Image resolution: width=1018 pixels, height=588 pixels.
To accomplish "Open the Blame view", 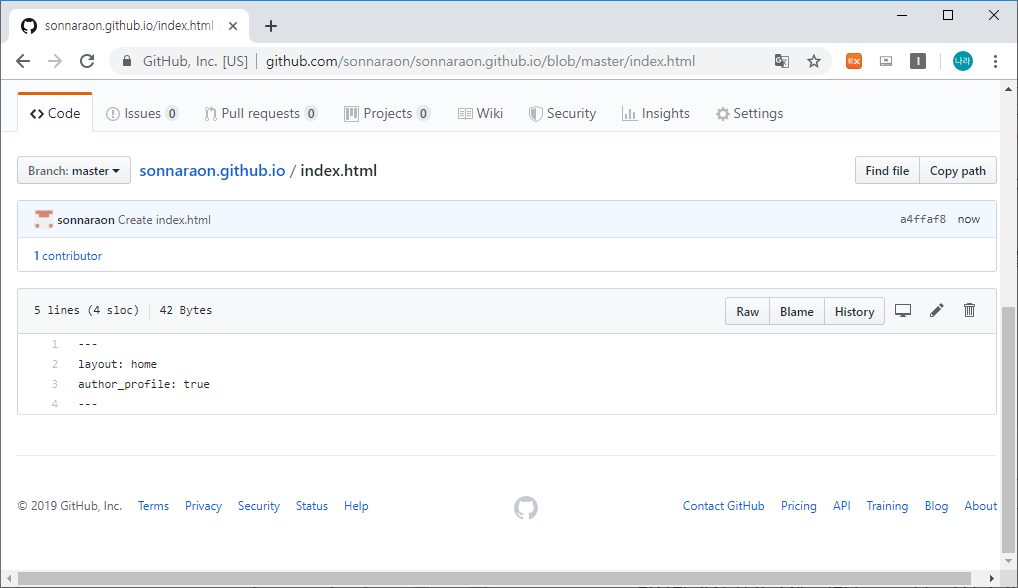I will click(x=797, y=312).
